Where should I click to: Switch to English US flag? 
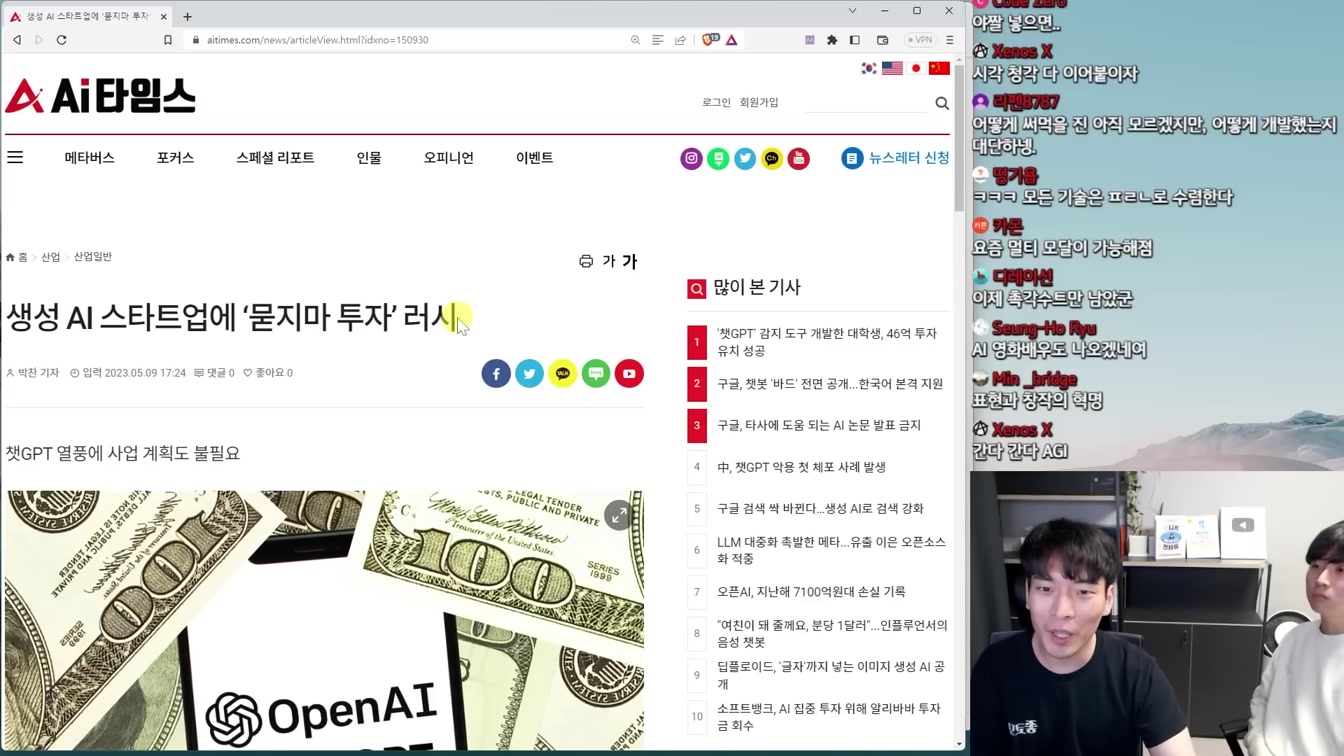click(892, 68)
